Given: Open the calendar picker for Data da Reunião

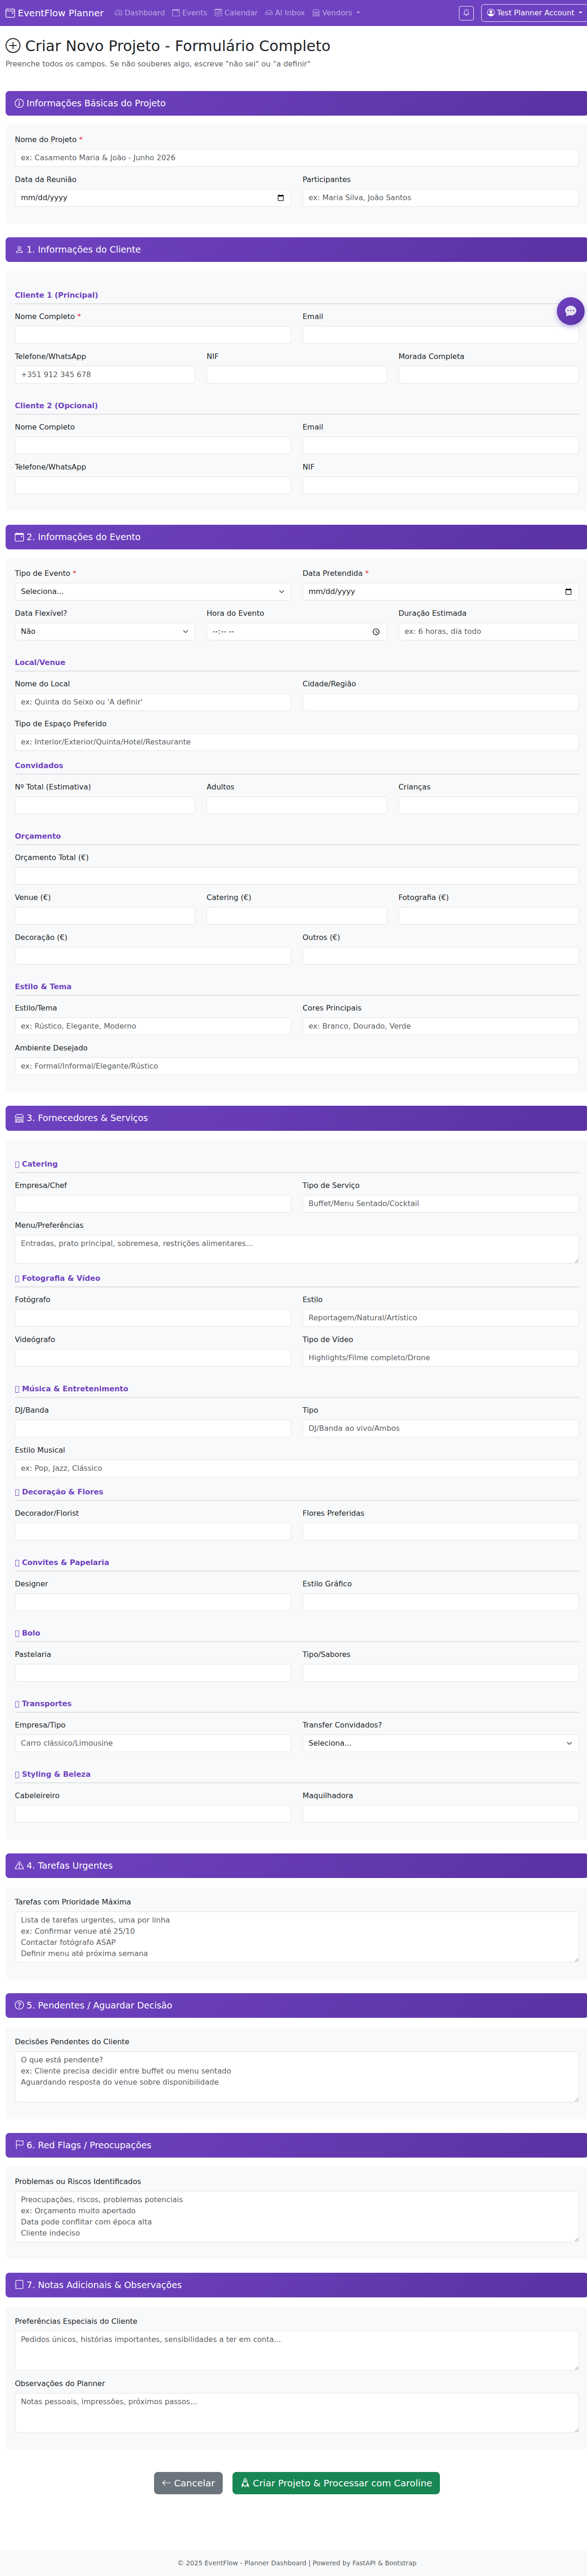Looking at the screenshot, I should [x=280, y=198].
